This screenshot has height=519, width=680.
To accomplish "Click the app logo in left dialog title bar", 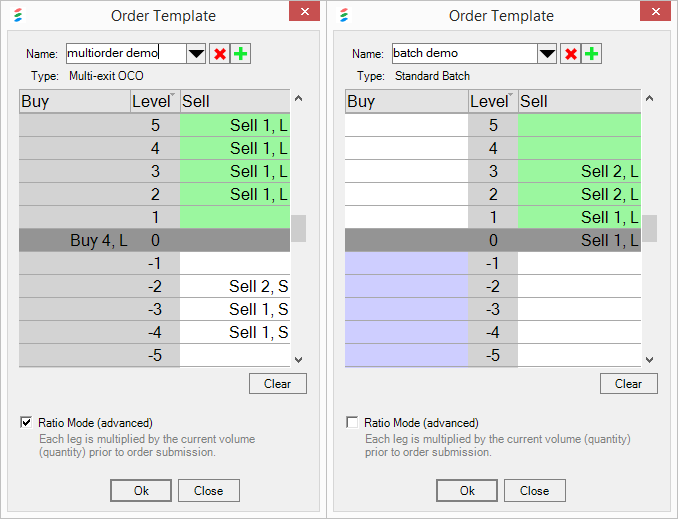I will point(18,16).
